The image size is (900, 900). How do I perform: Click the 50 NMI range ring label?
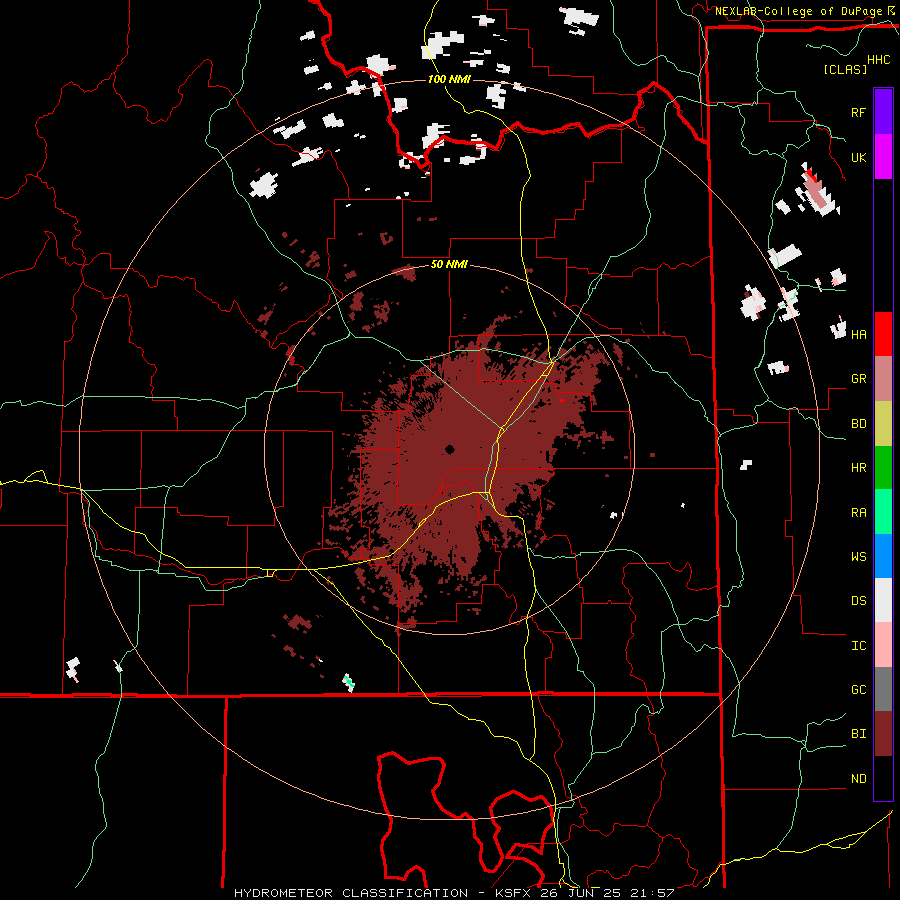[x=449, y=265]
